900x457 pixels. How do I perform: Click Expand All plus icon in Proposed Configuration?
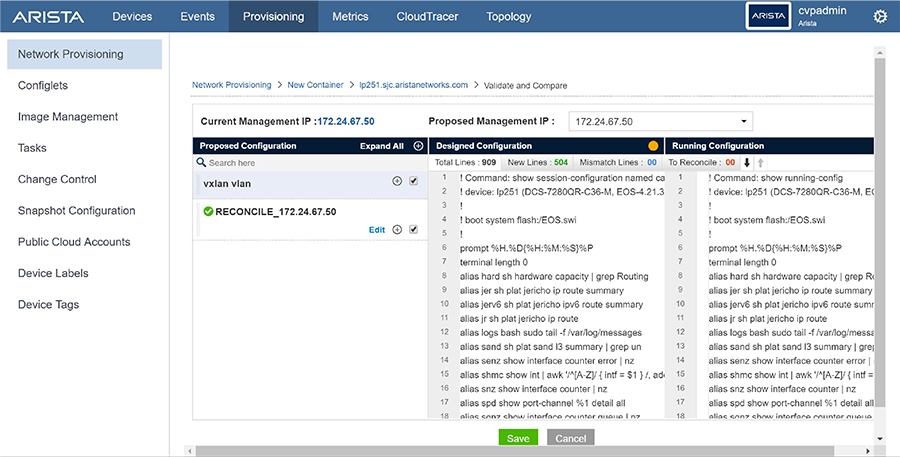click(x=418, y=146)
